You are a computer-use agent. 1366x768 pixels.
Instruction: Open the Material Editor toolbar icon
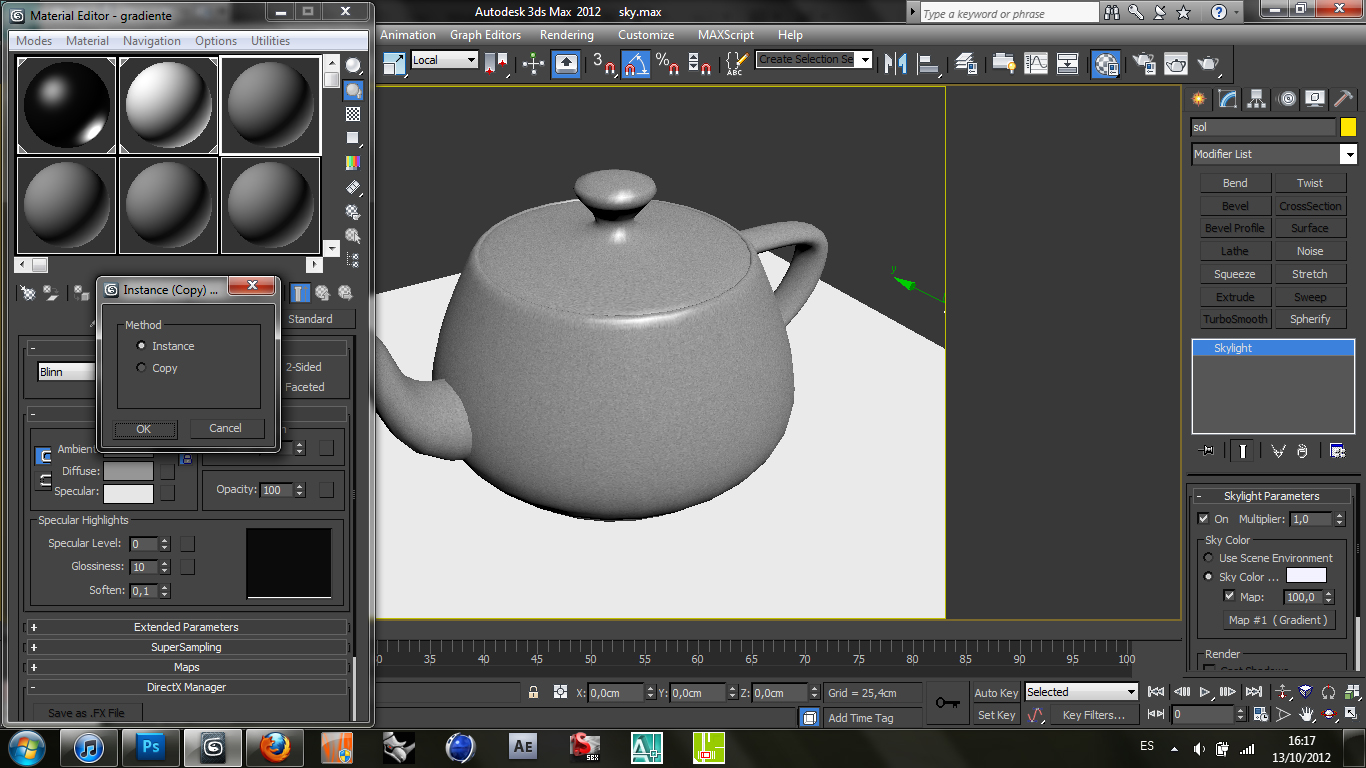pyautogui.click(x=1105, y=64)
